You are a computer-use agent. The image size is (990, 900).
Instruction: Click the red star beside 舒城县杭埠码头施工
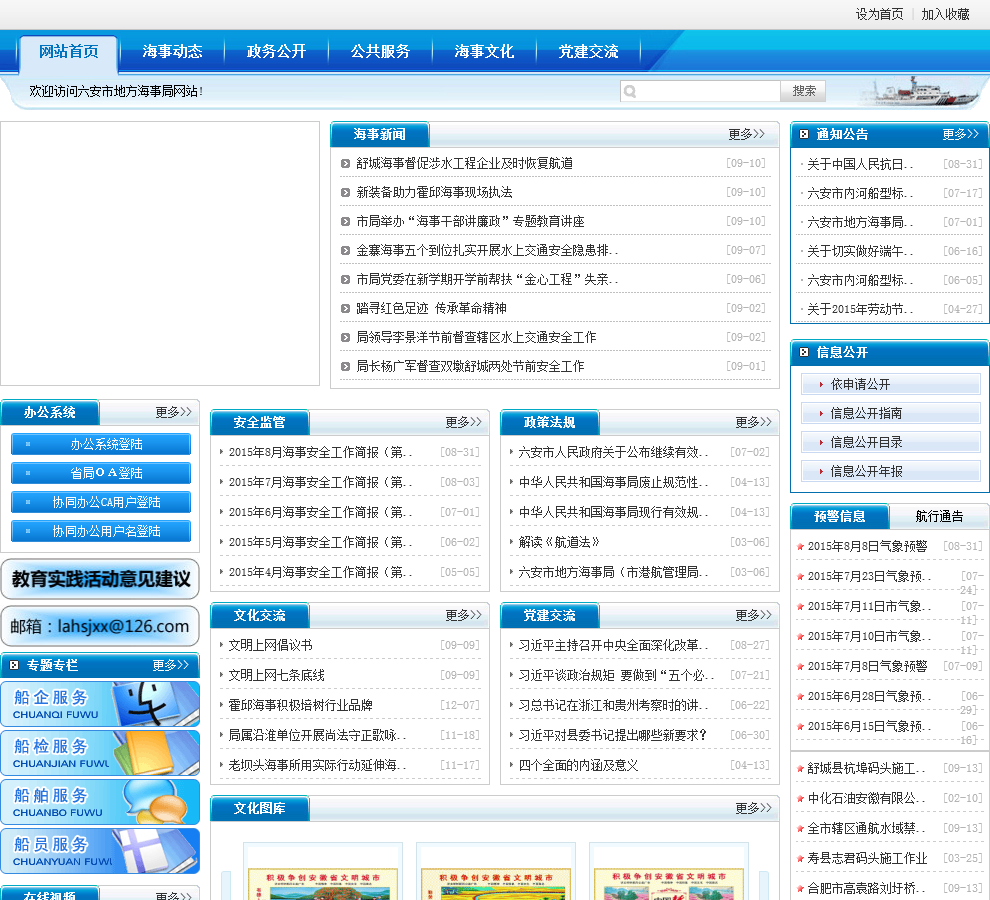pyautogui.click(x=800, y=769)
